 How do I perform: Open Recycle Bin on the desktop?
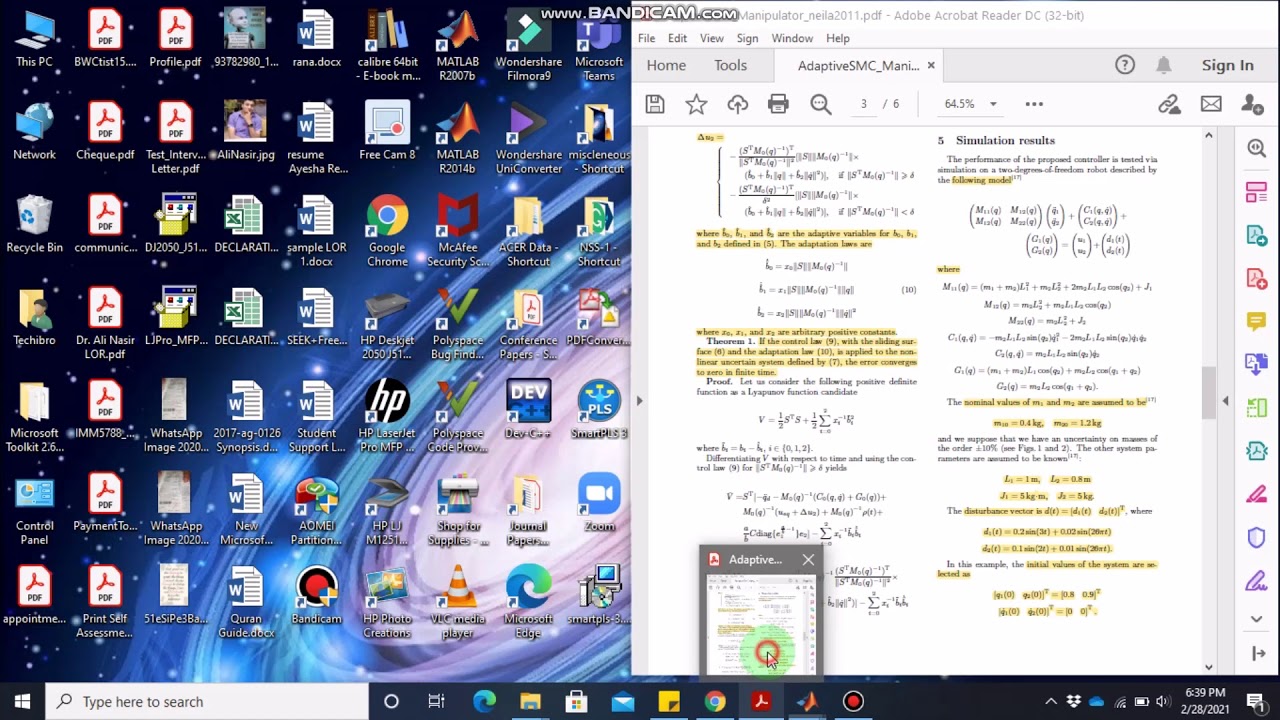point(34,224)
